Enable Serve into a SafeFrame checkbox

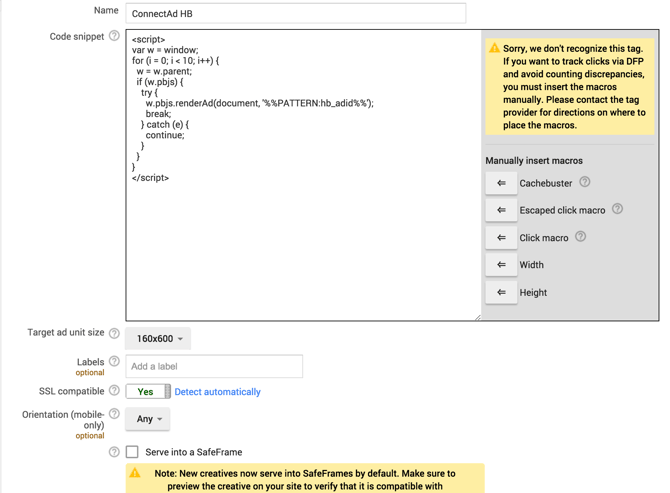(x=132, y=452)
